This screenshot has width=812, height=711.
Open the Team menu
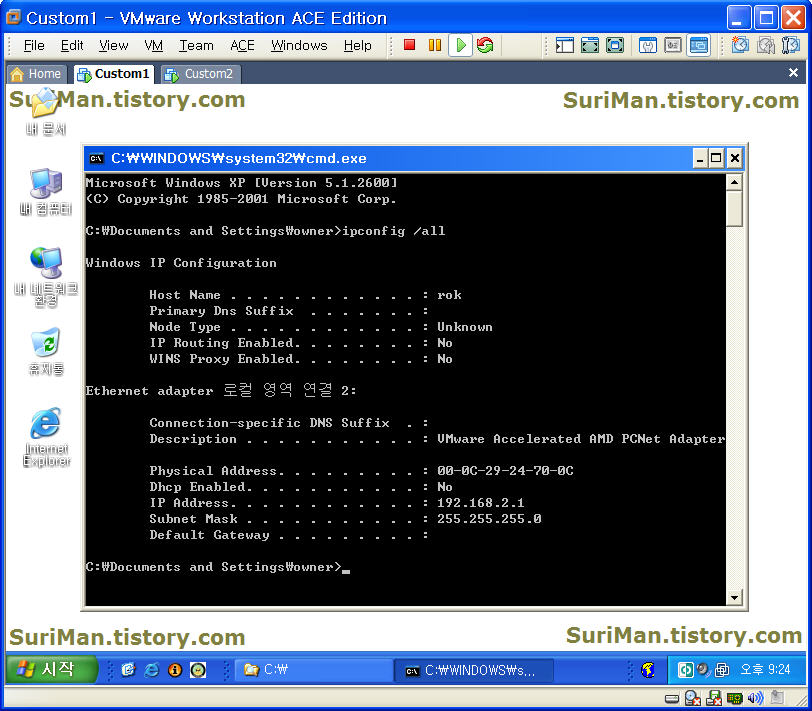click(196, 46)
